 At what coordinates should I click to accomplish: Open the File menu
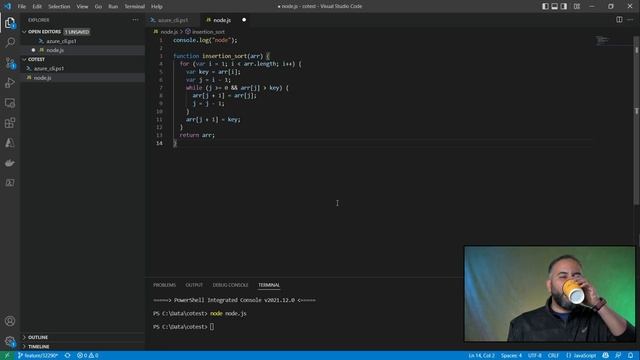pos(22,7)
